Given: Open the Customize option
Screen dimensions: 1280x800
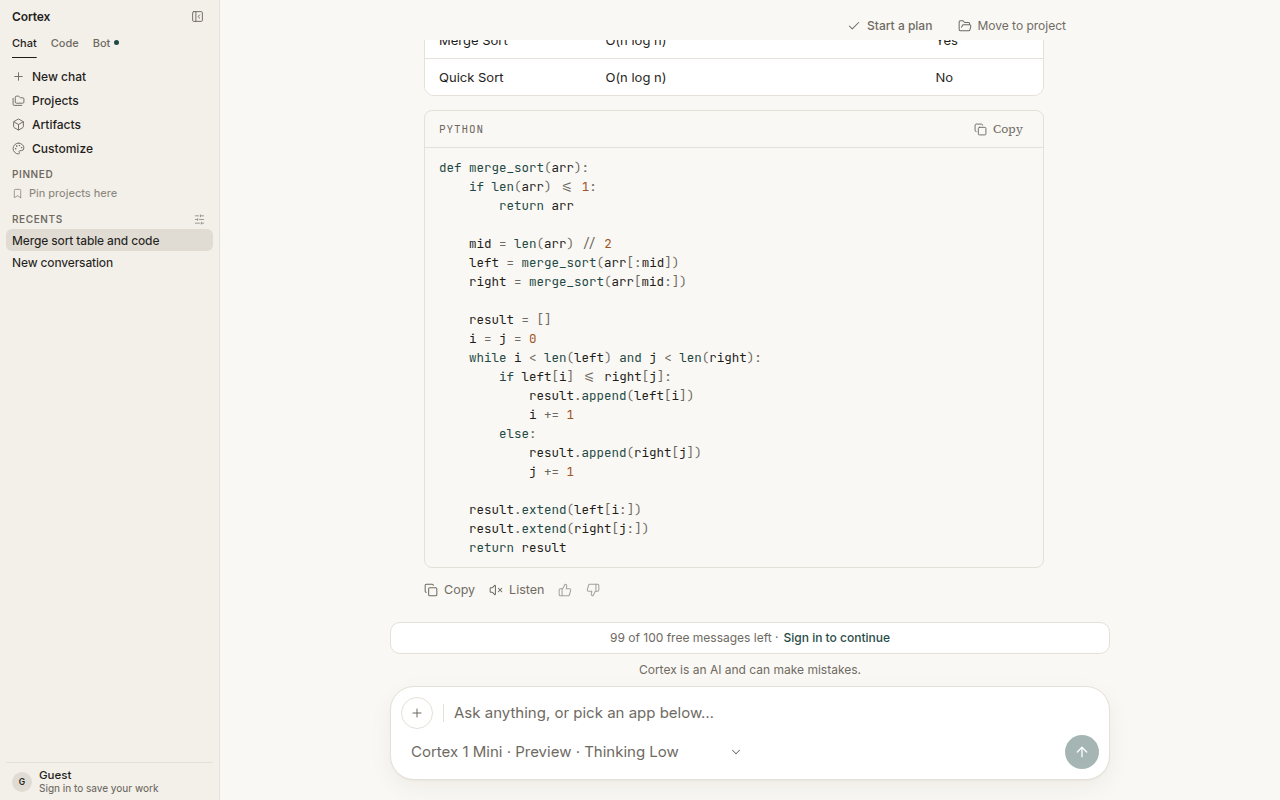Looking at the screenshot, I should [109, 148].
